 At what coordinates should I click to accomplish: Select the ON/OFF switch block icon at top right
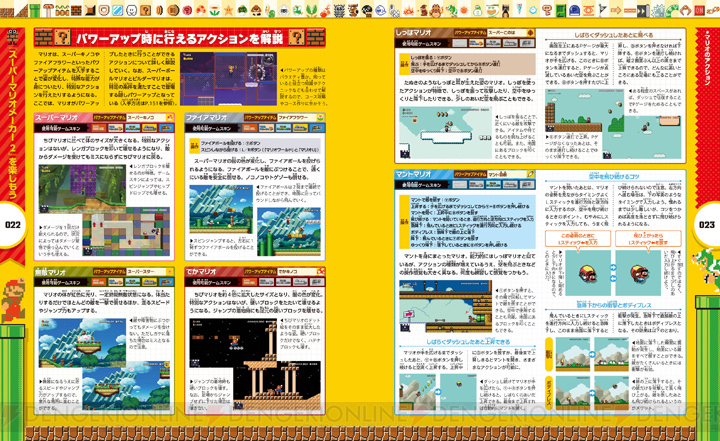700,10
